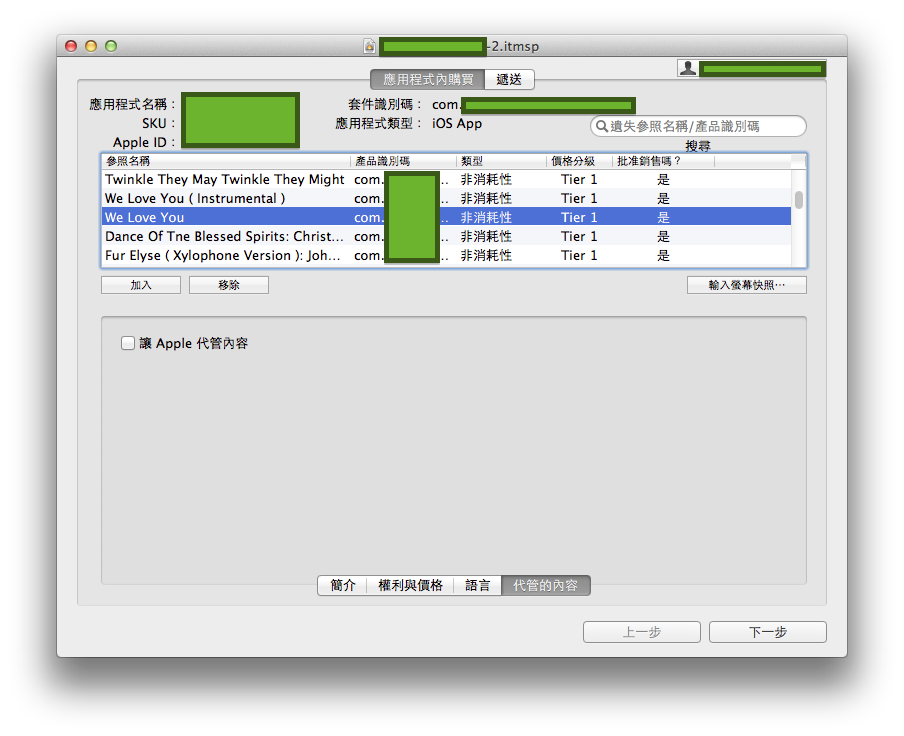Screen dimensions: 904x736
Task: Open the 權利與價格 tab
Action: click(x=410, y=585)
